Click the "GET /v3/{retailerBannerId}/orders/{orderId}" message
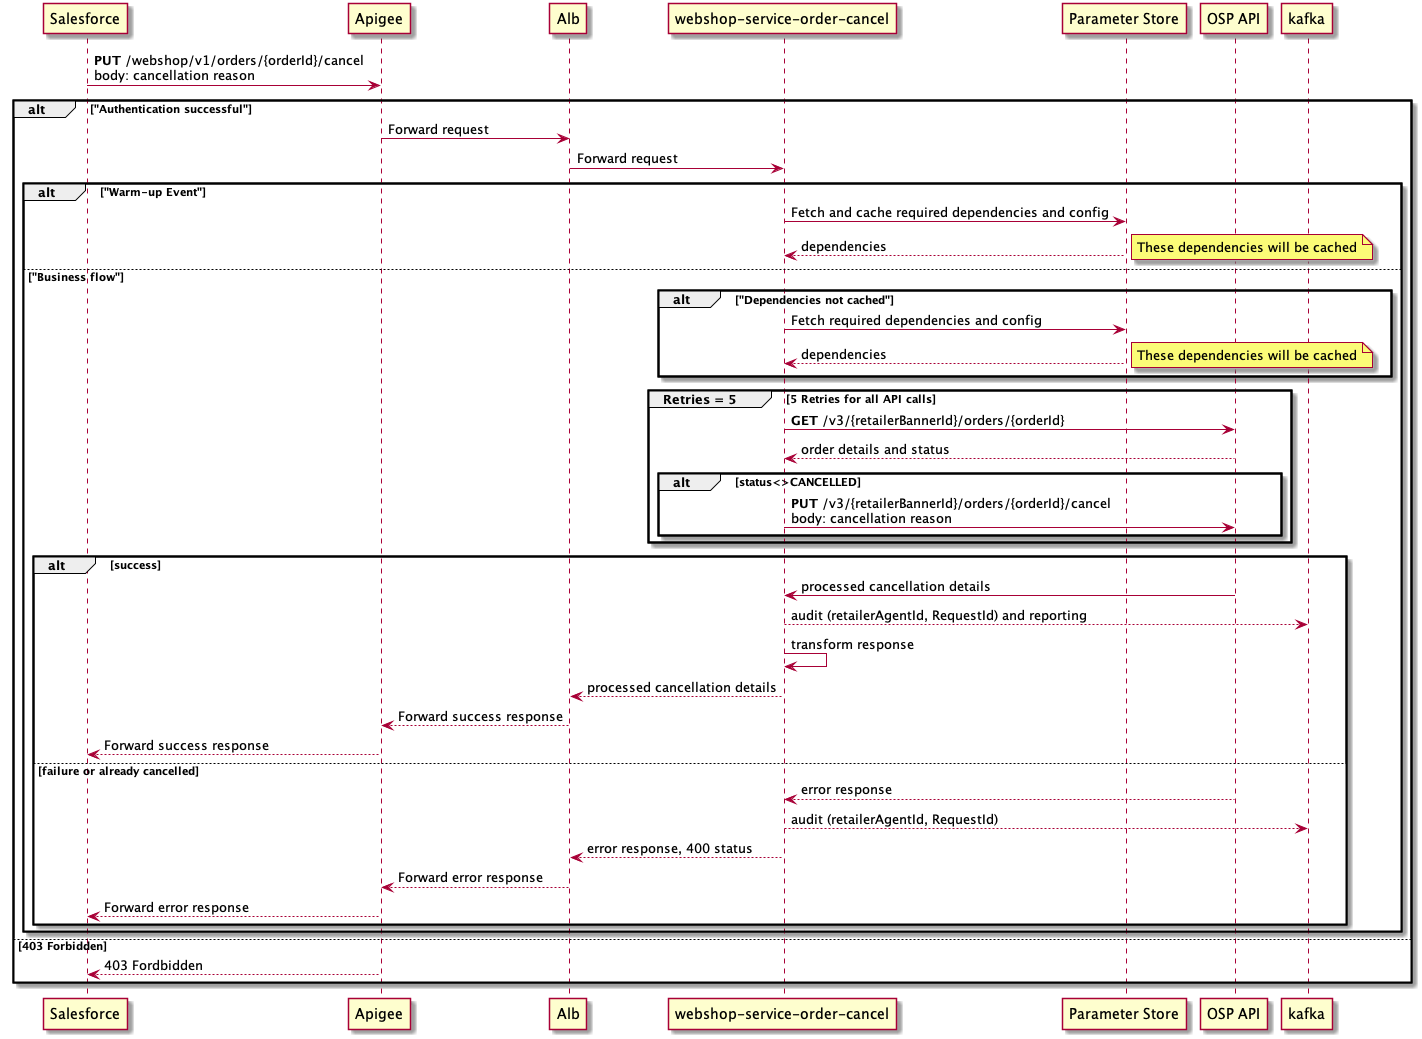The image size is (1422, 1039). tap(928, 421)
